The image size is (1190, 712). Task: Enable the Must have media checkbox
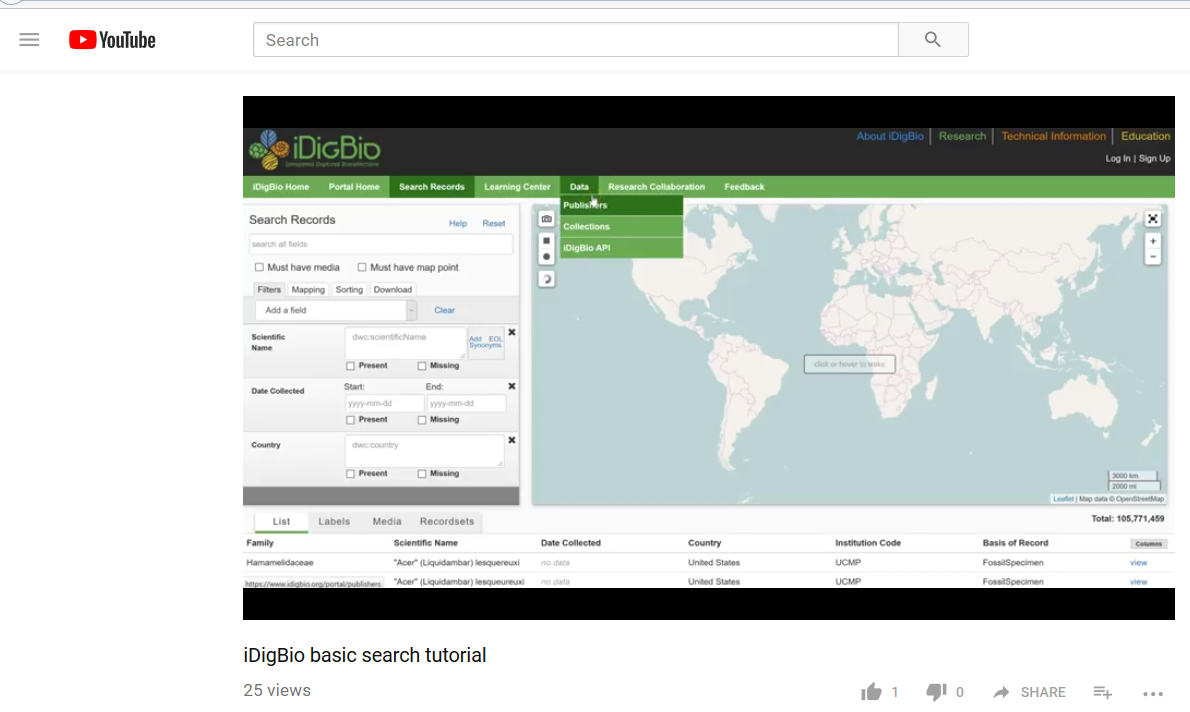coord(260,267)
